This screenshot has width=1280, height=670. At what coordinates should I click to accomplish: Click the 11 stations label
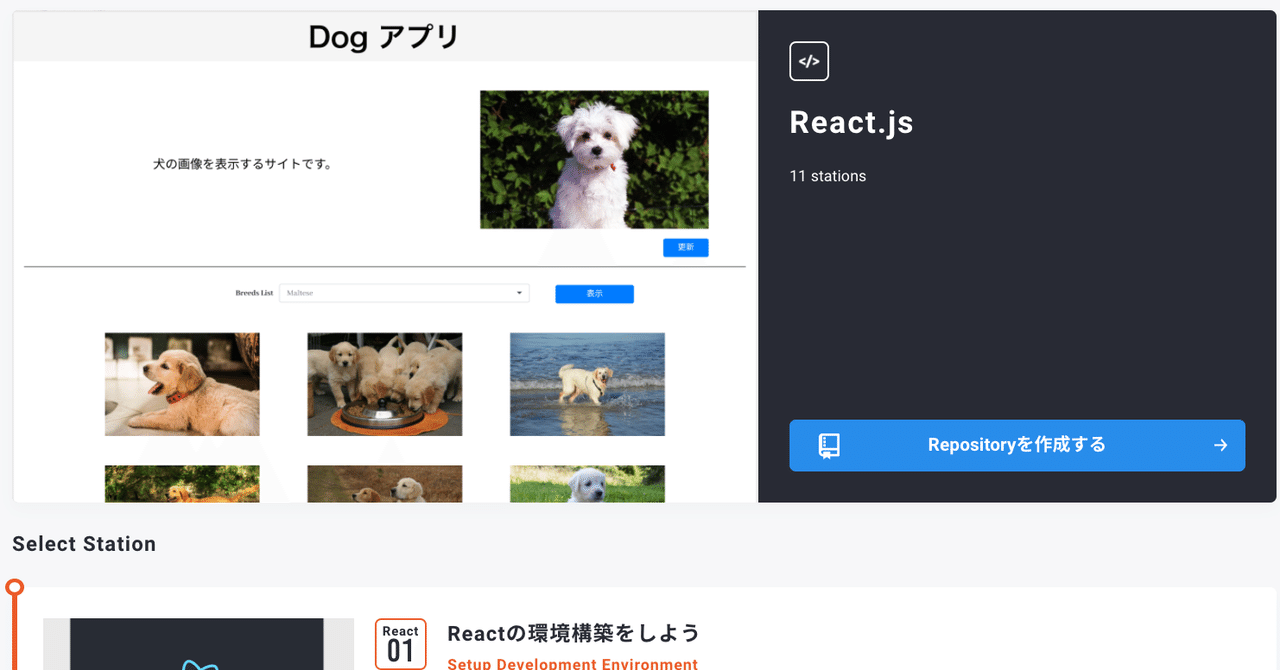[827, 176]
